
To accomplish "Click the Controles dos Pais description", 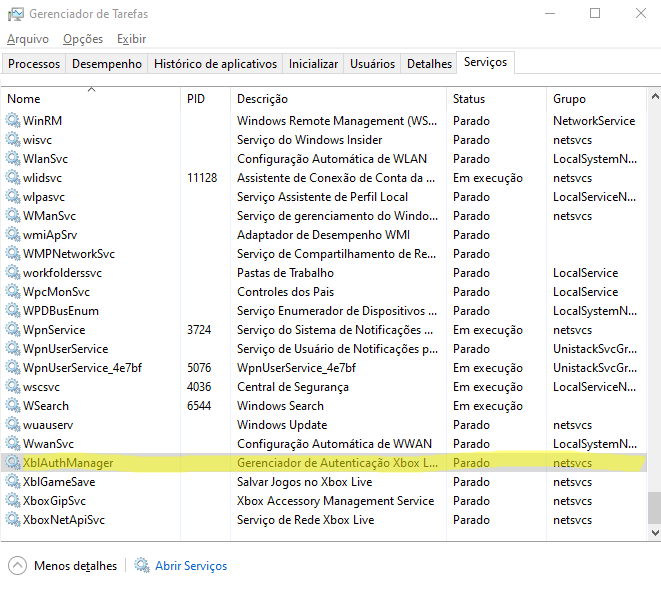I will [285, 292].
